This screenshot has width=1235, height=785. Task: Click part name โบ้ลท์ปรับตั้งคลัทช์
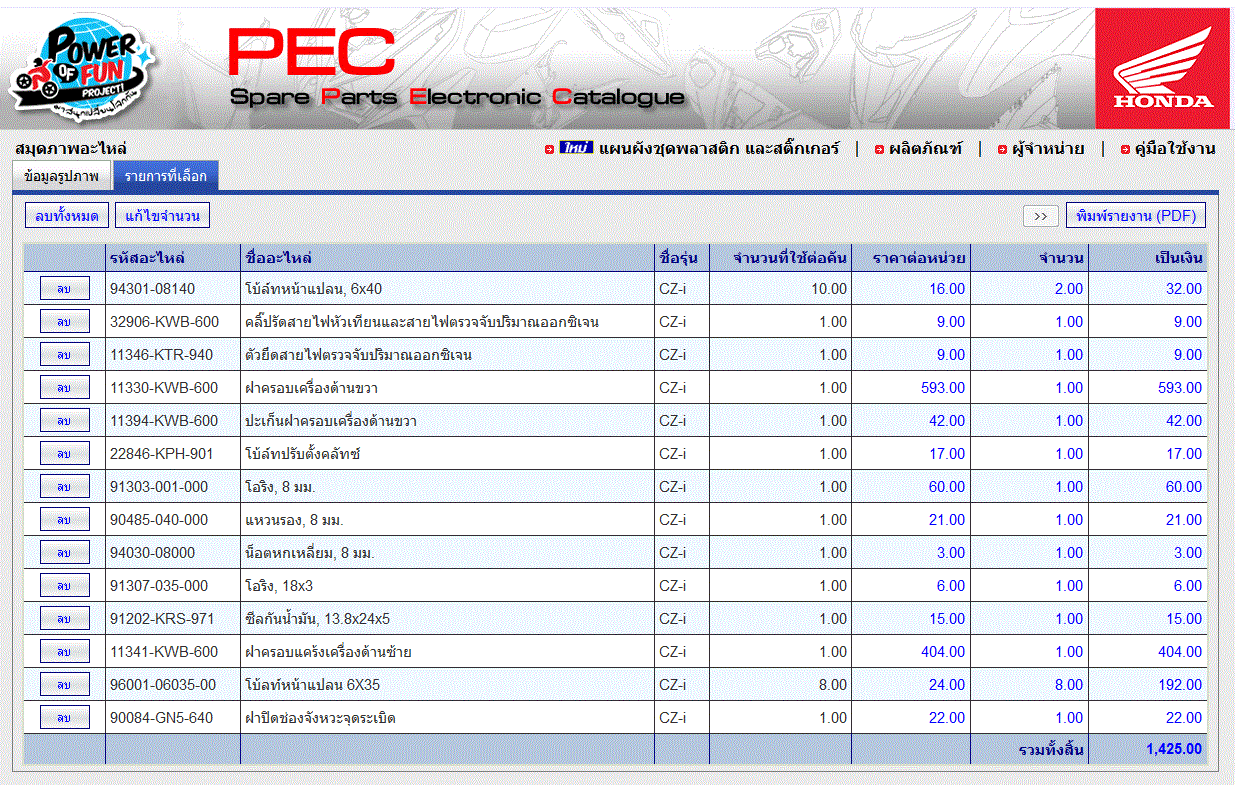[303, 454]
